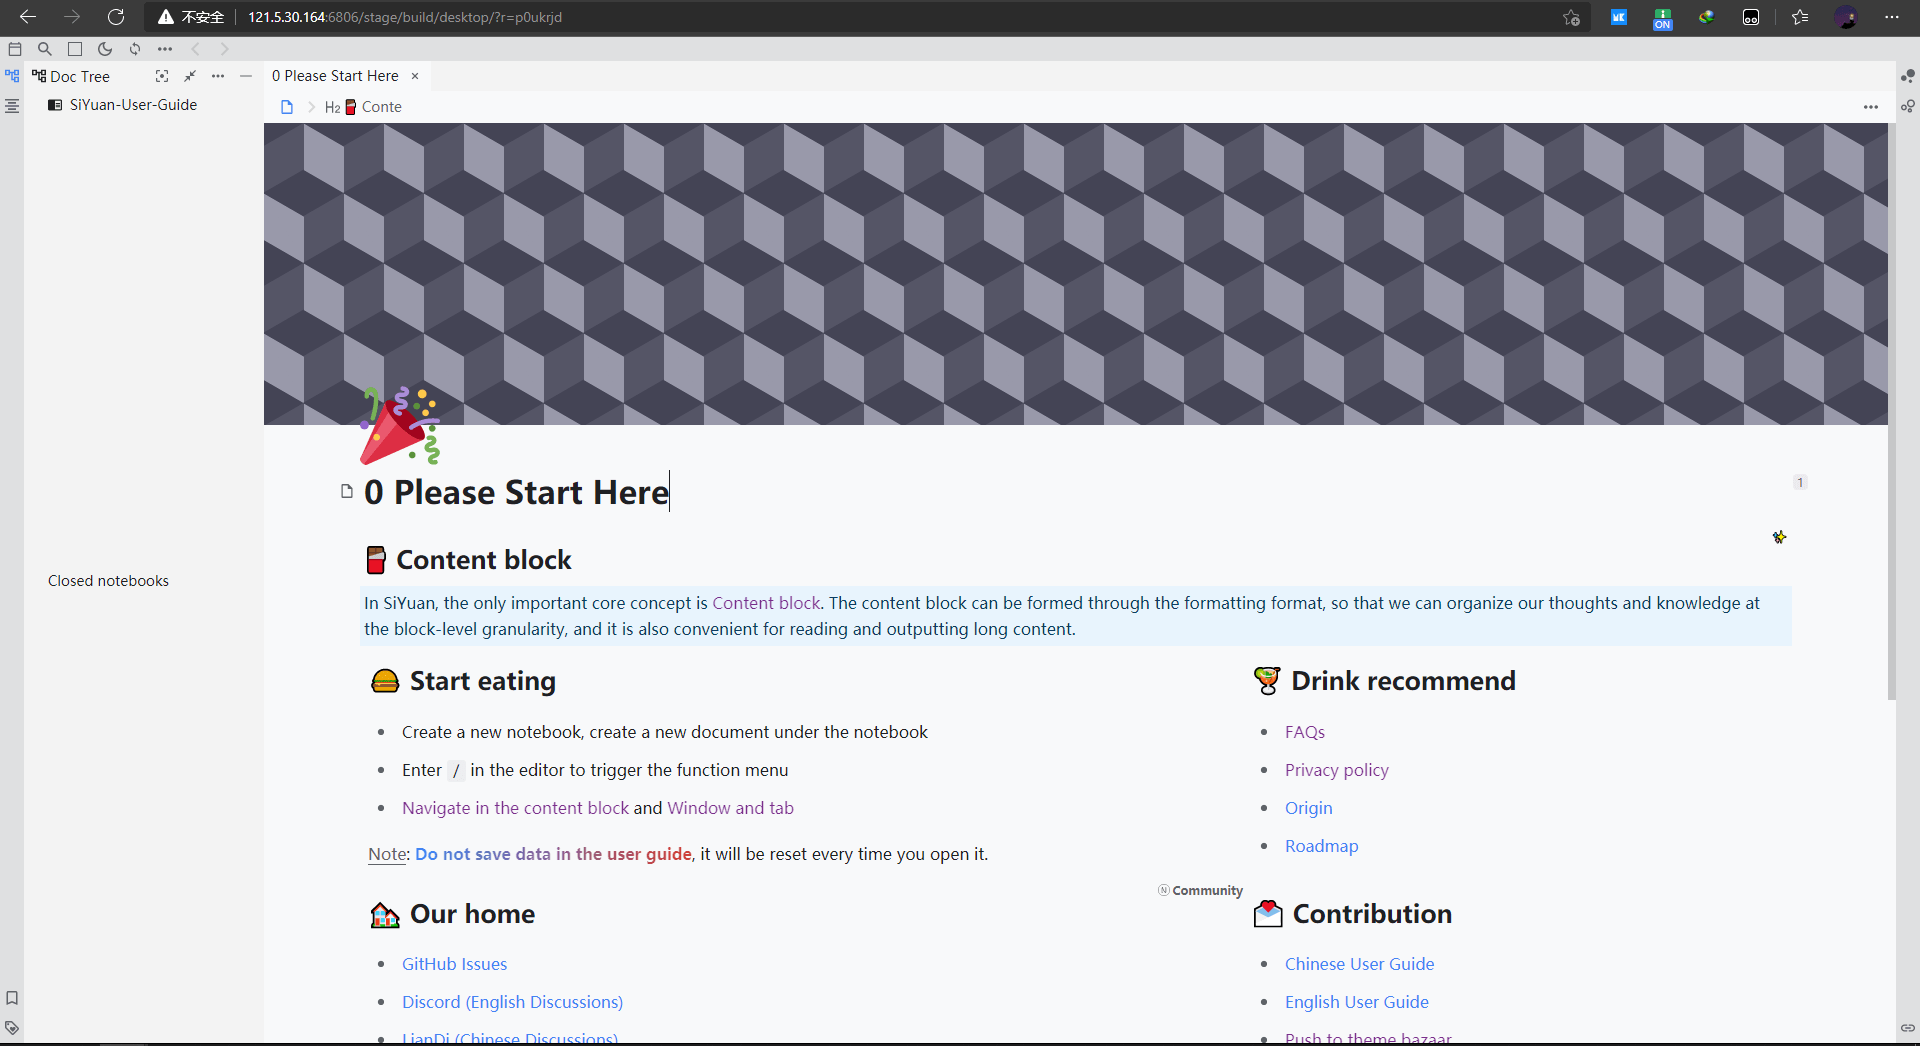Click the Tampermonkey extension icon
The width and height of the screenshot is (1920, 1046).
pyautogui.click(x=1751, y=17)
